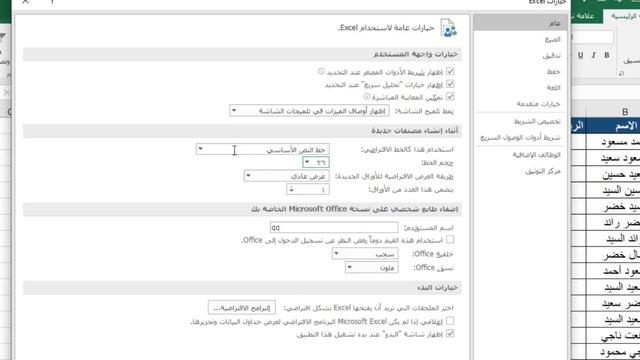640x360 pixels.
Task: Open the default font 'خط النص الأساسي' dropdown
Action: click(x=262, y=149)
